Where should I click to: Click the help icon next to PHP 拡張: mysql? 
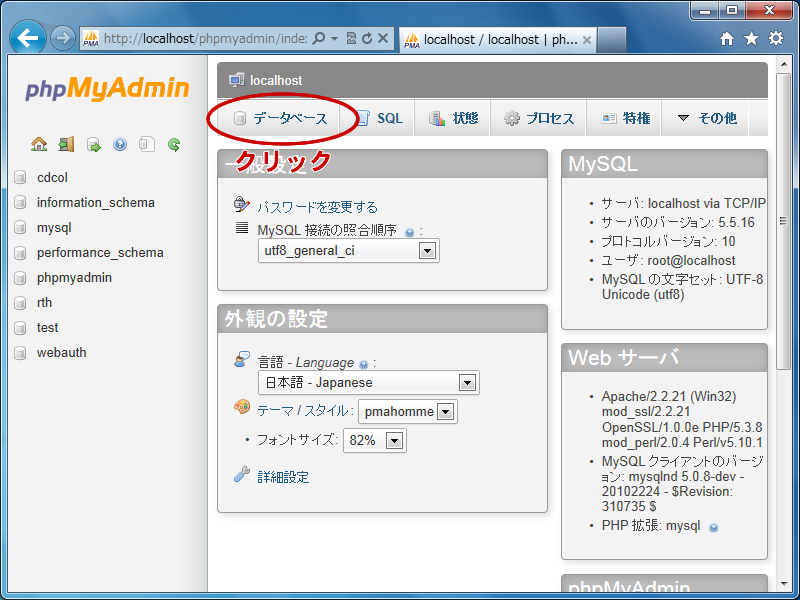713,526
